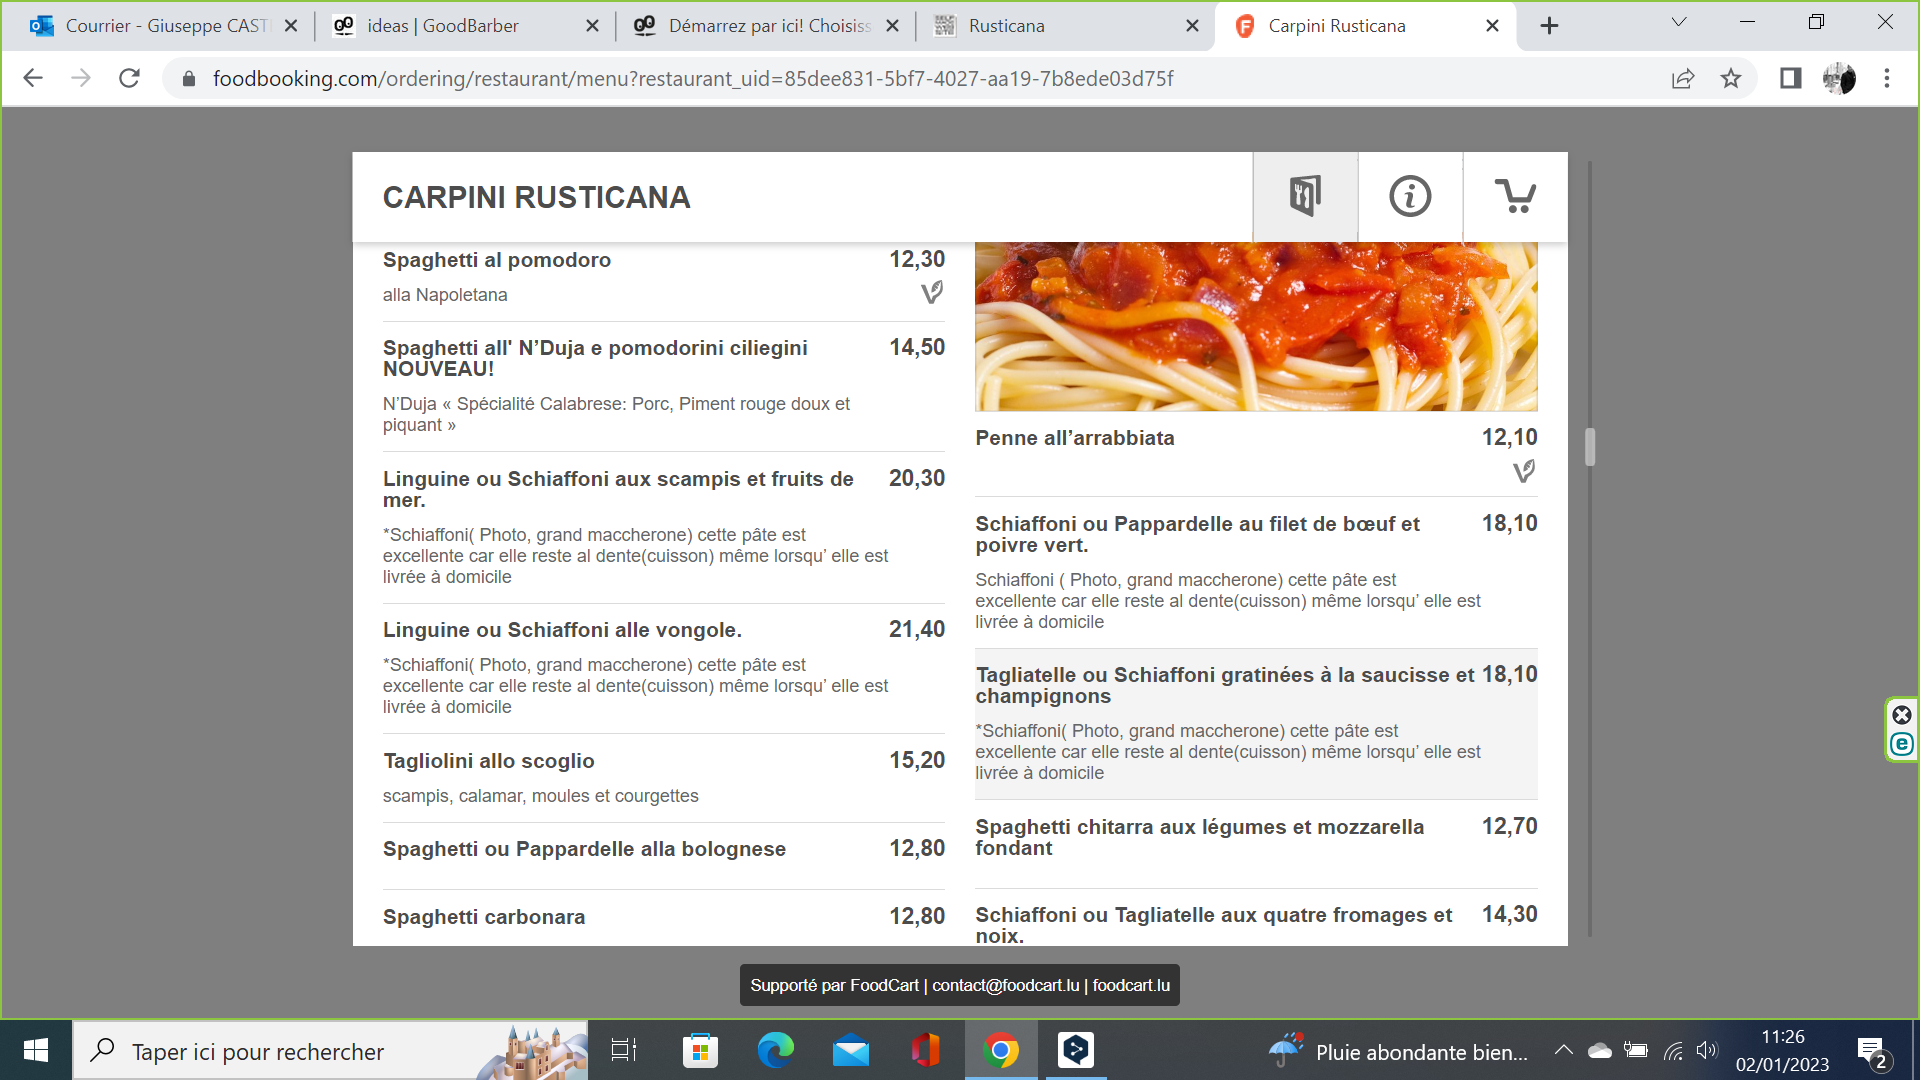Open the restaurant menu icon
Viewport: 1920px width, 1080px height.
[x=1305, y=196]
